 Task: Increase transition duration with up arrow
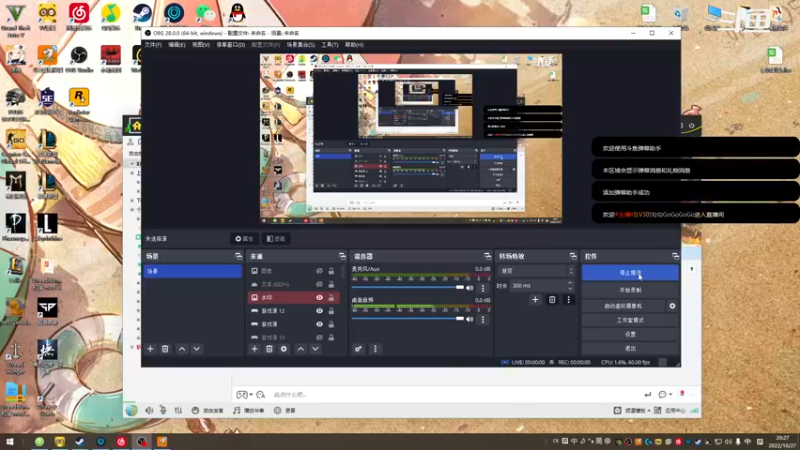570,283
